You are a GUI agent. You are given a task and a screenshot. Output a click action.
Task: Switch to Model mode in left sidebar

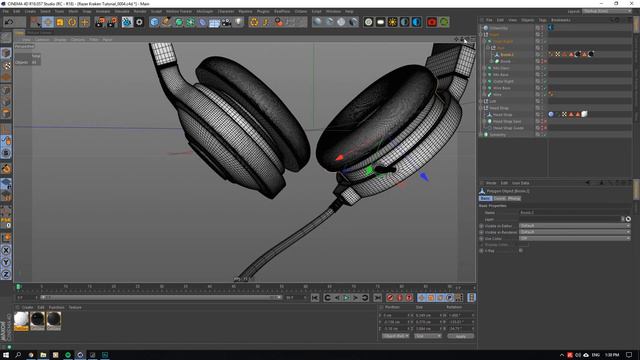click(x=6, y=53)
